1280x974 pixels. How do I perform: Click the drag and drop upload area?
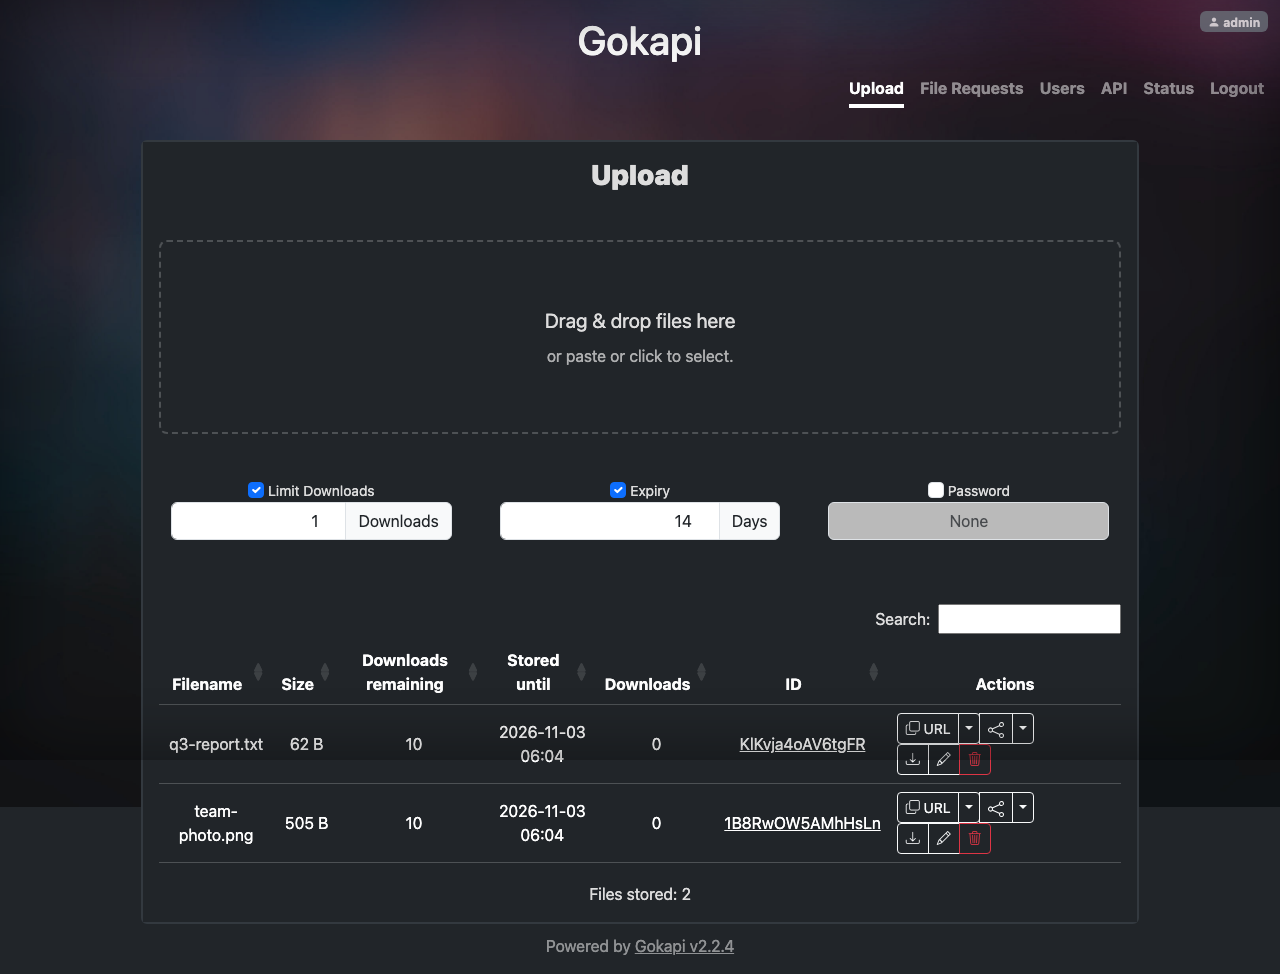(640, 337)
